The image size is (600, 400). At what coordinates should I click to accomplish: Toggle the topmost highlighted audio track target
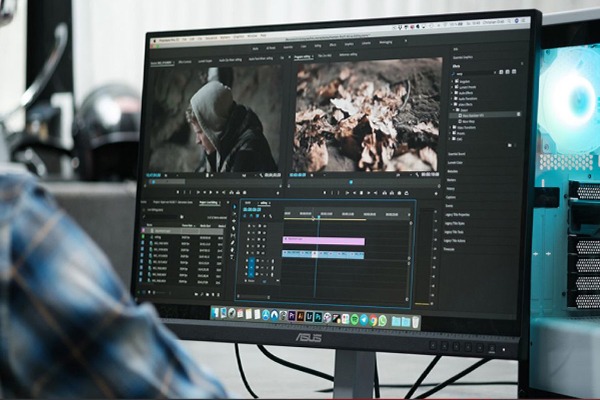point(251,261)
